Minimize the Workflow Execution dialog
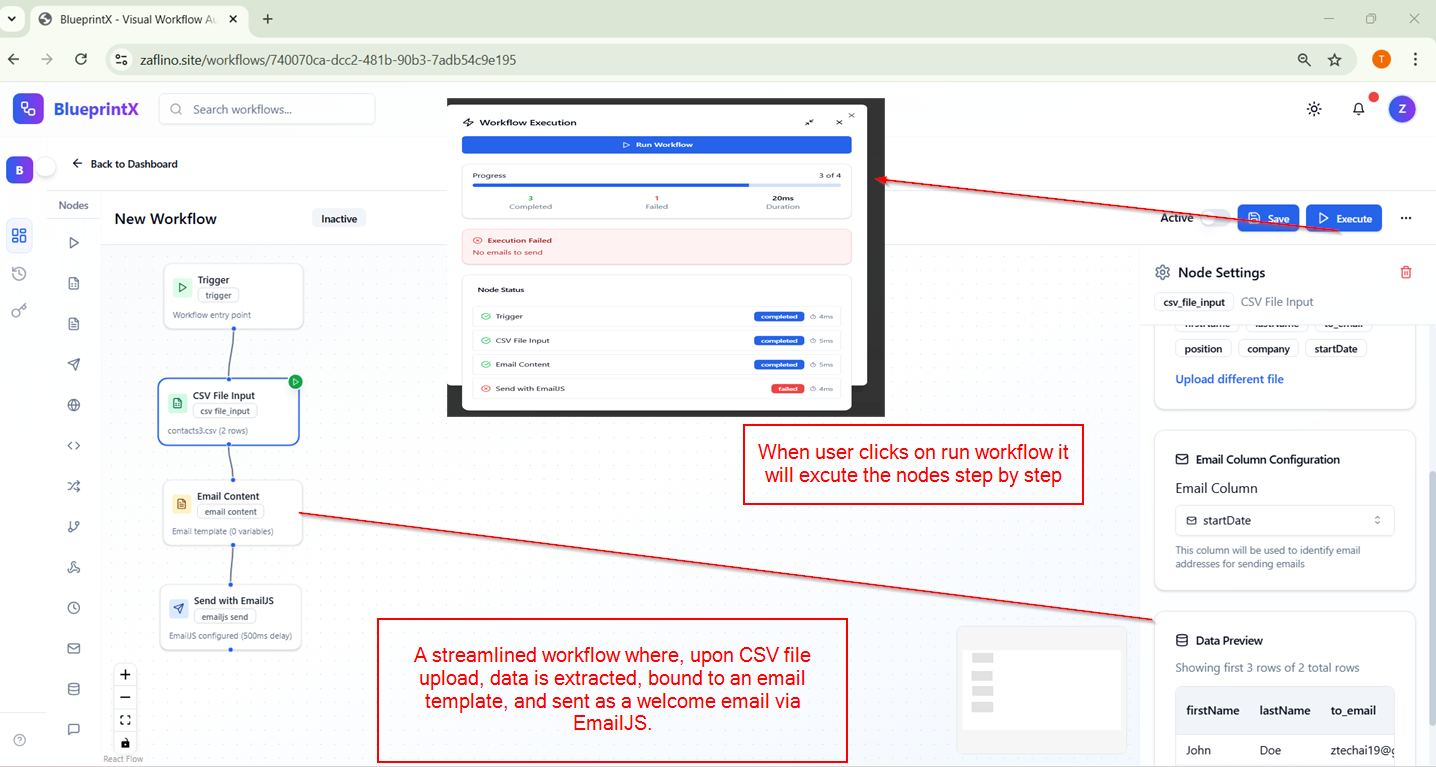This screenshot has width=1436, height=767. pyautogui.click(x=809, y=122)
